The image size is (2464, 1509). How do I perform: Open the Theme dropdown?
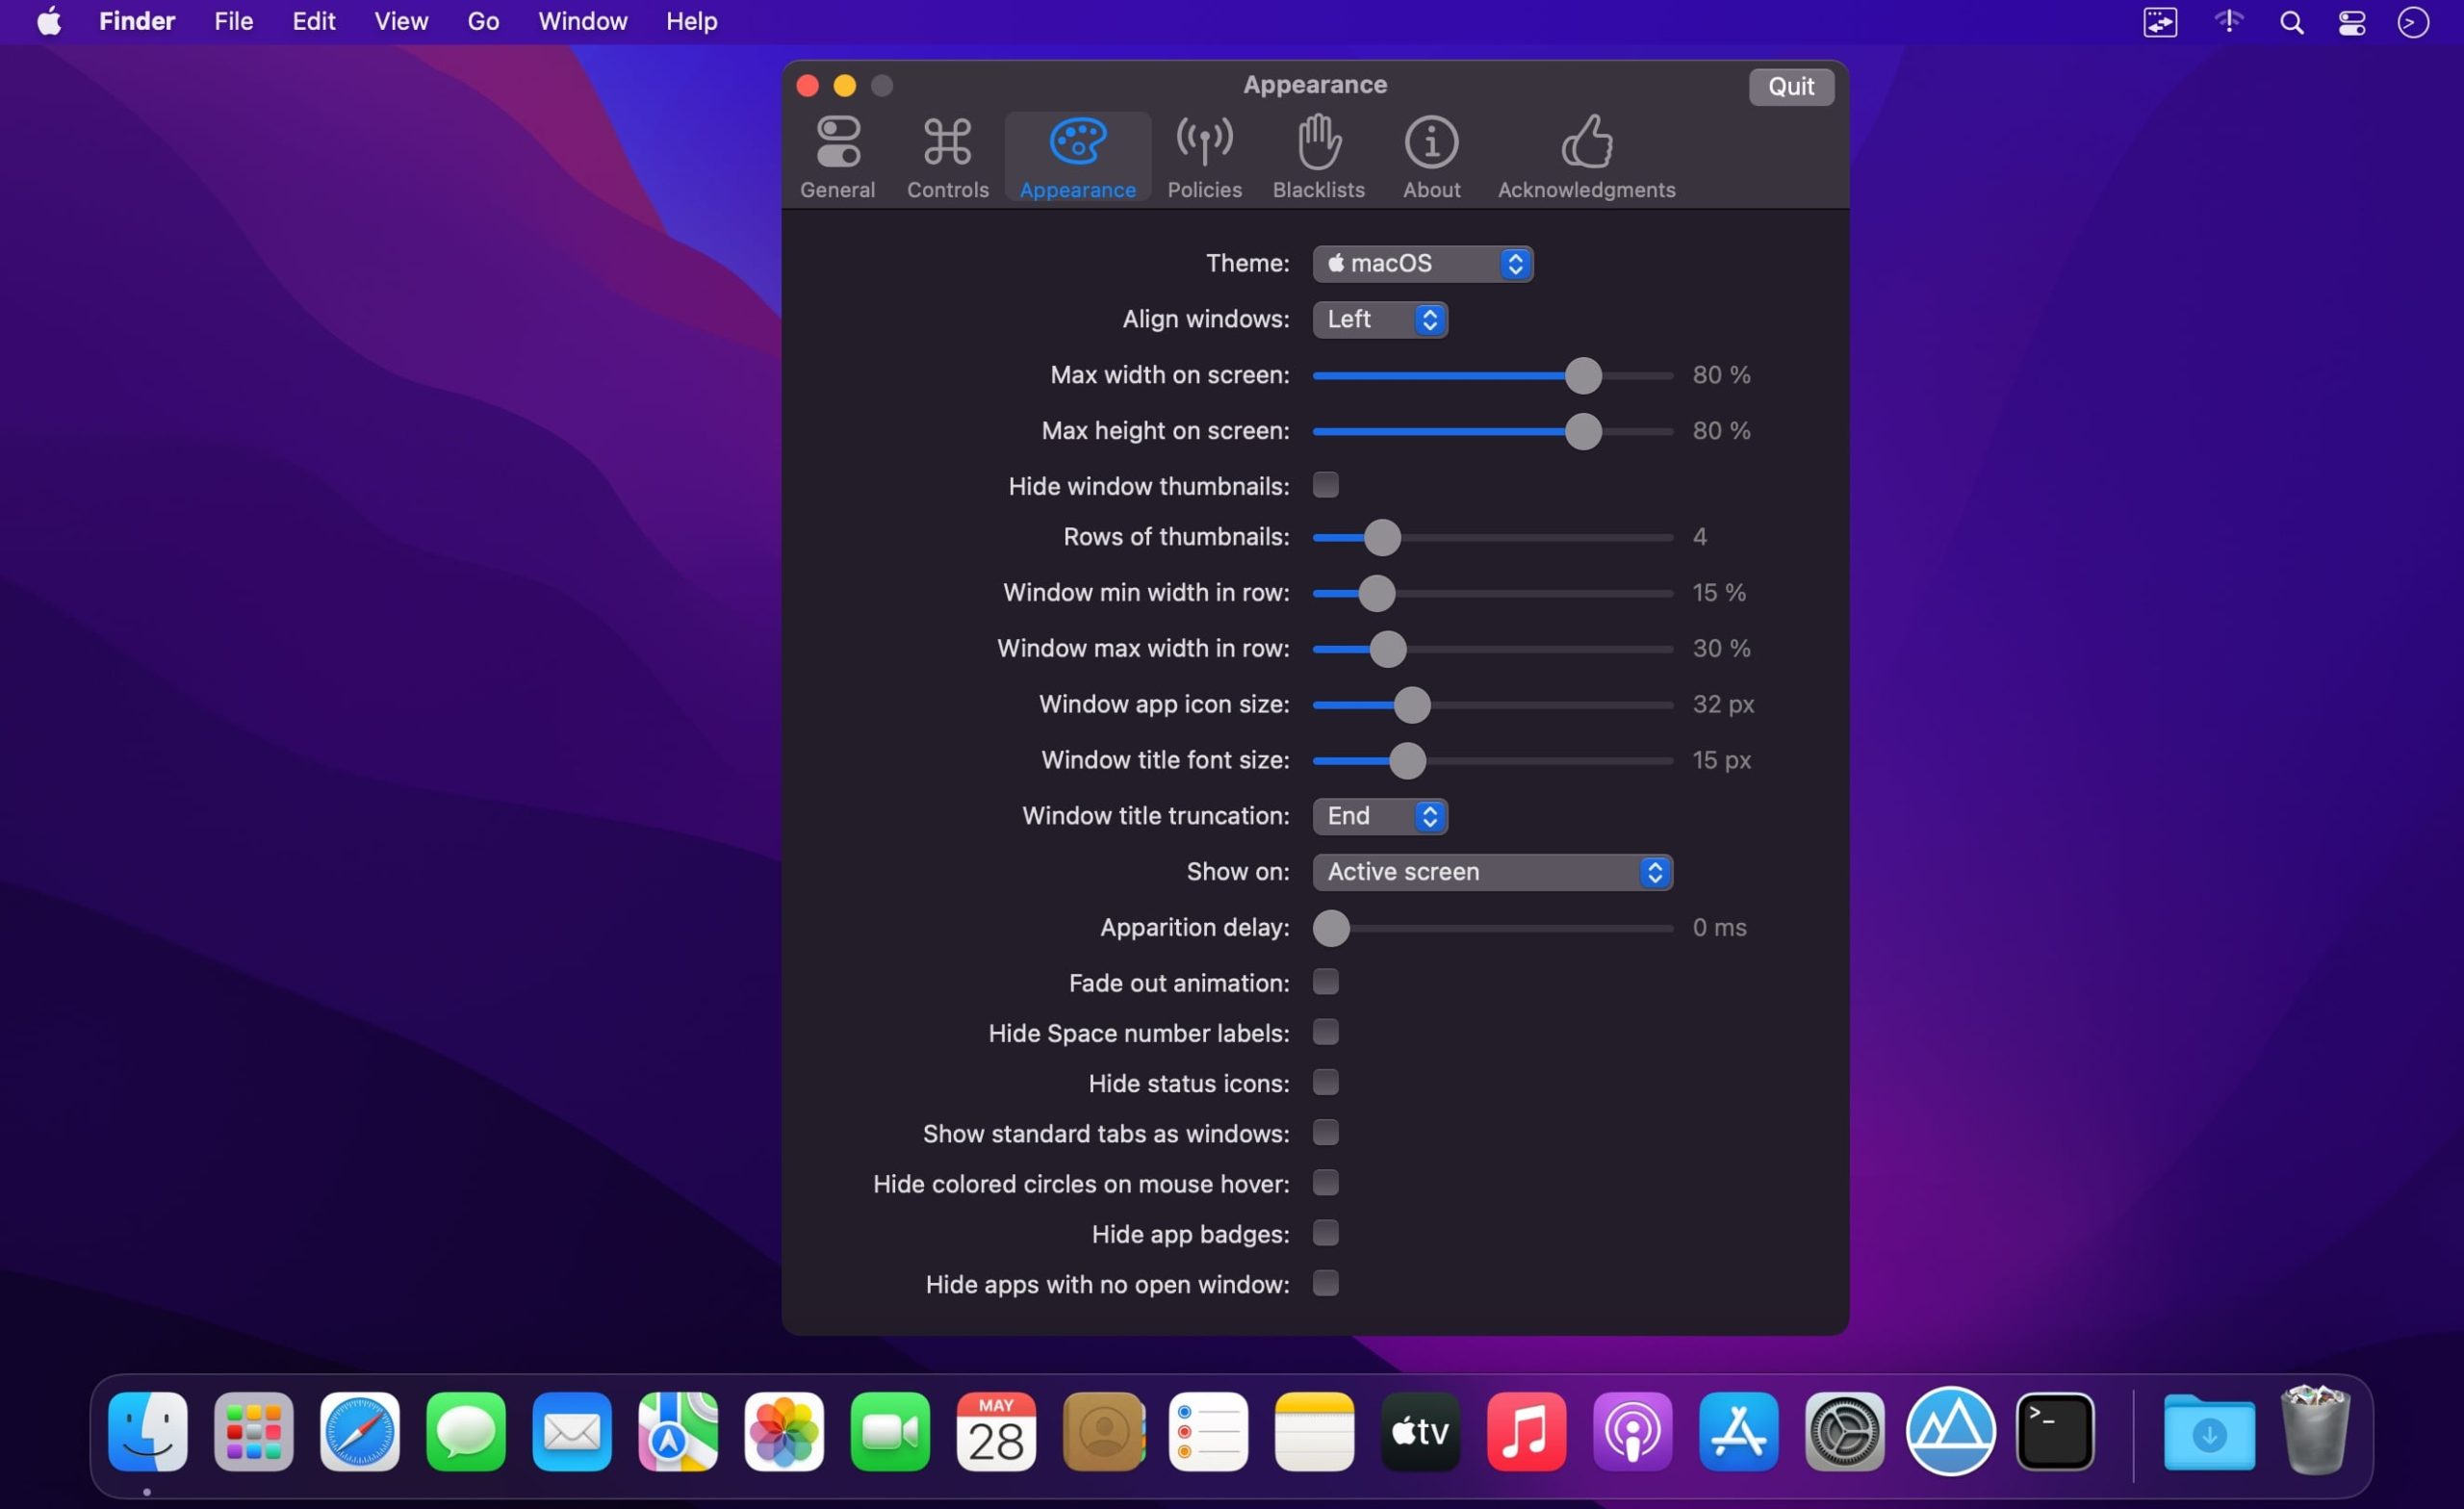click(x=1422, y=263)
